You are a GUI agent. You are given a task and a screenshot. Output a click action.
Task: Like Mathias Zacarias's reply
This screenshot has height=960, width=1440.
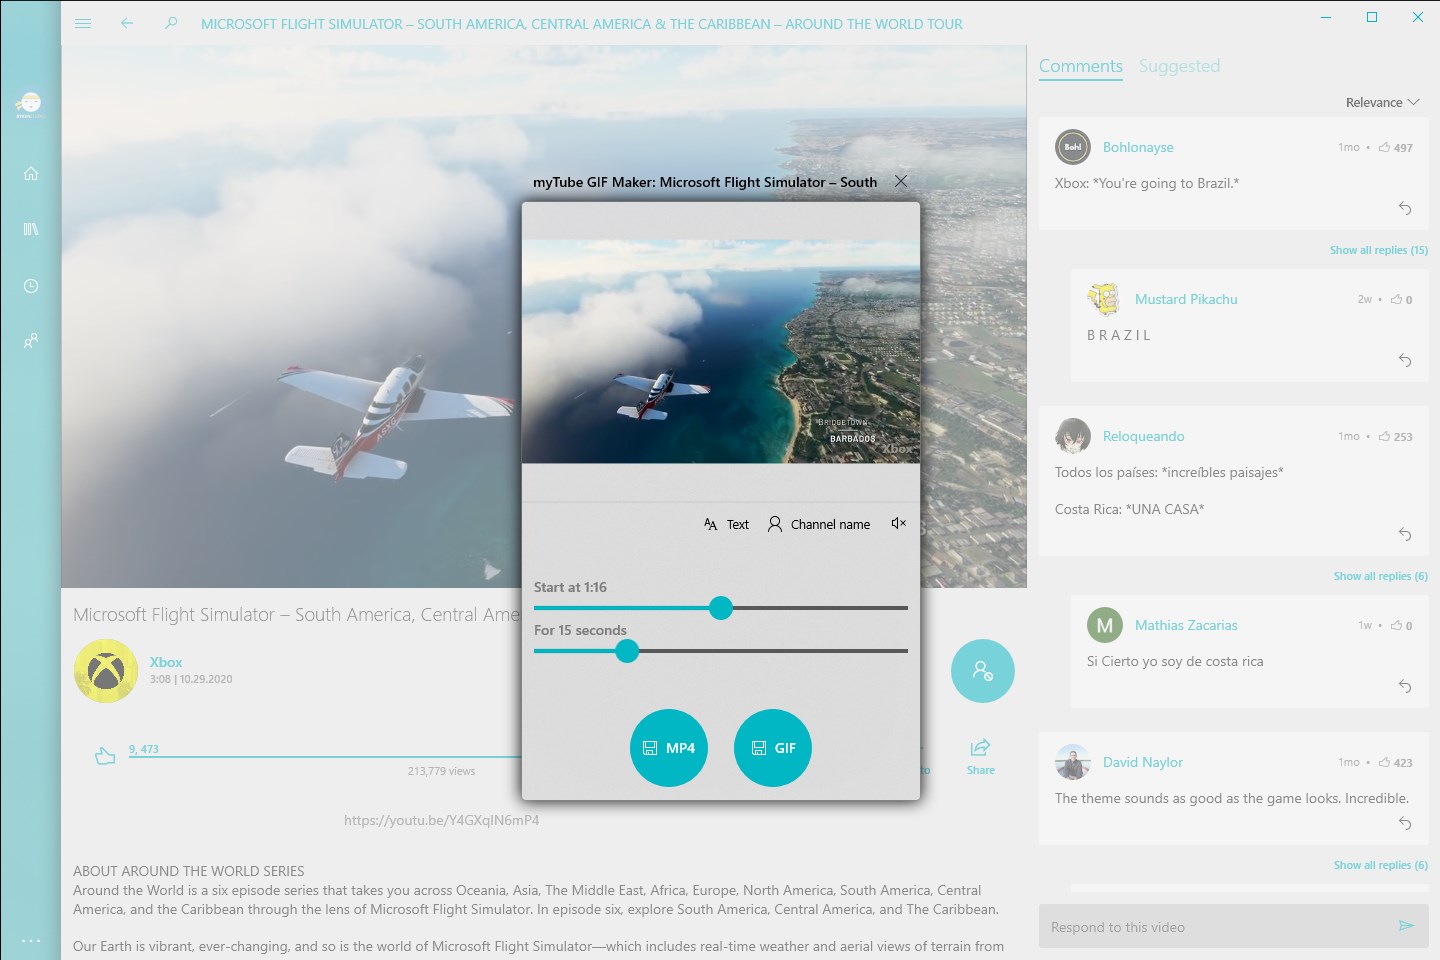click(x=1401, y=625)
